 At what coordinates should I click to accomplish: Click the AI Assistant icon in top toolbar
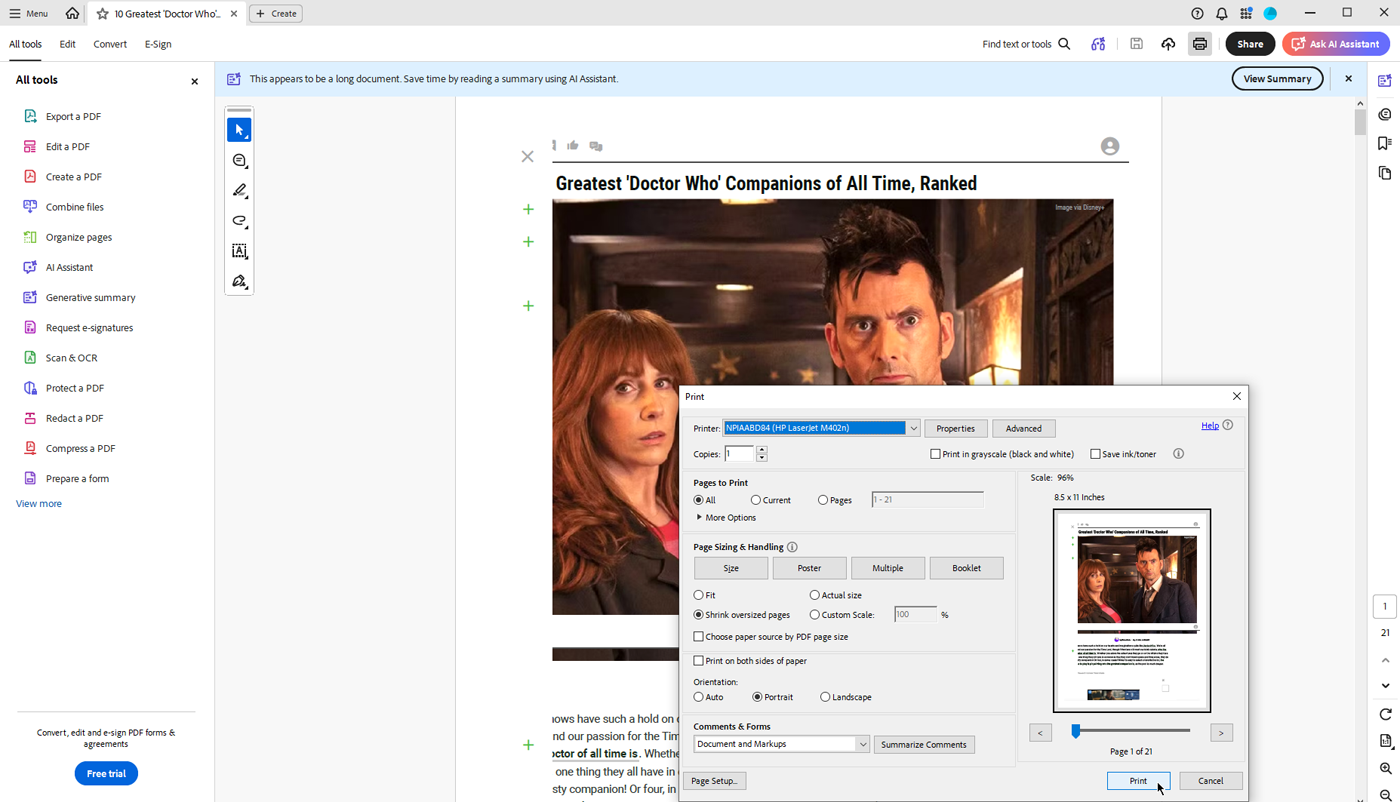[1098, 44]
